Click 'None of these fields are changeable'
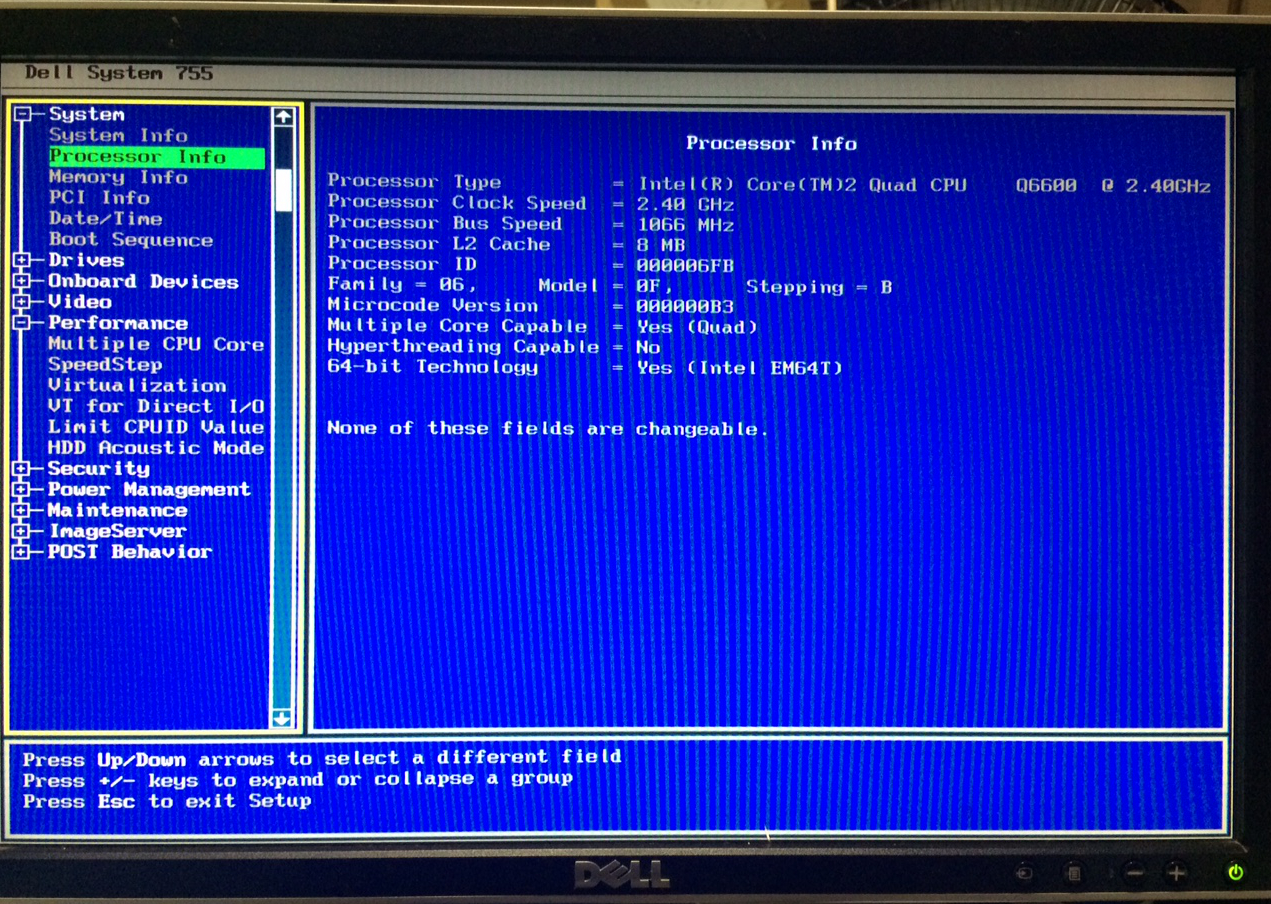This screenshot has width=1271, height=904. 548,428
